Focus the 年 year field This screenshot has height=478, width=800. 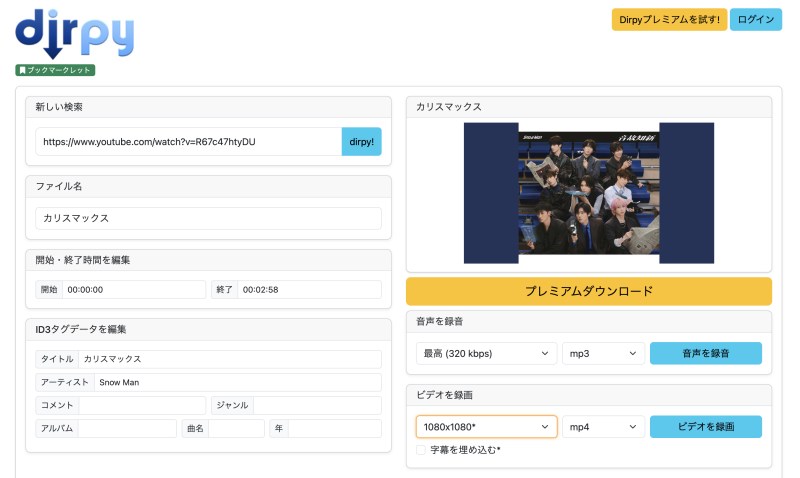(x=335, y=429)
